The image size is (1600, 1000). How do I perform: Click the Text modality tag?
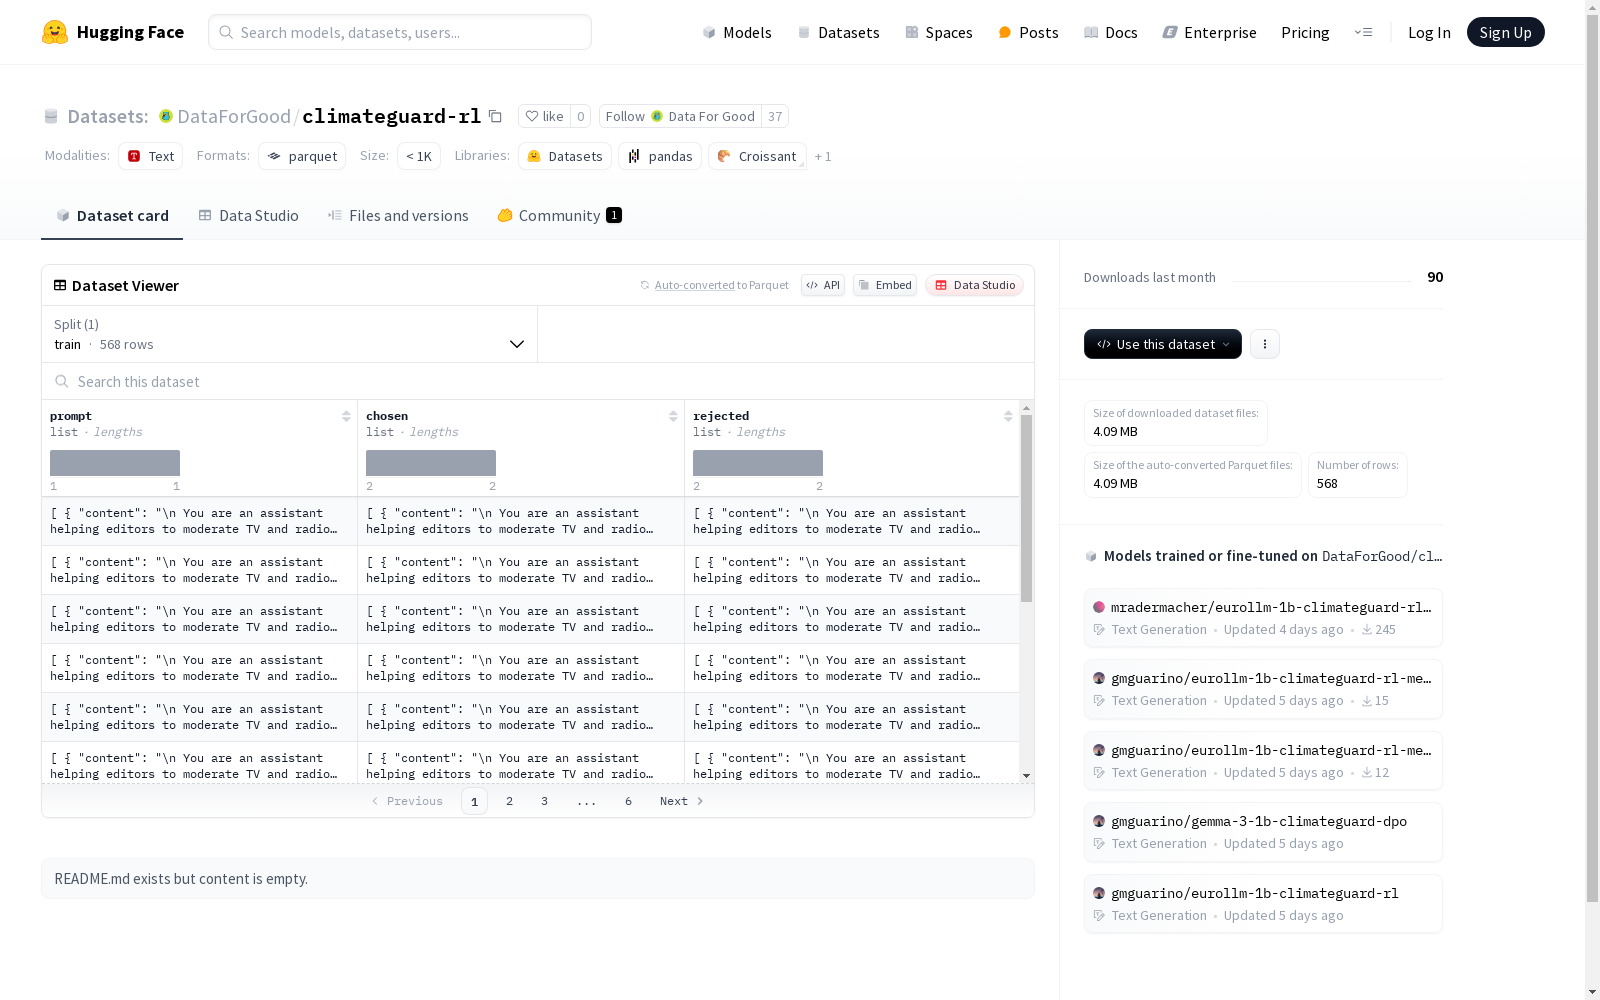pyautogui.click(x=151, y=156)
